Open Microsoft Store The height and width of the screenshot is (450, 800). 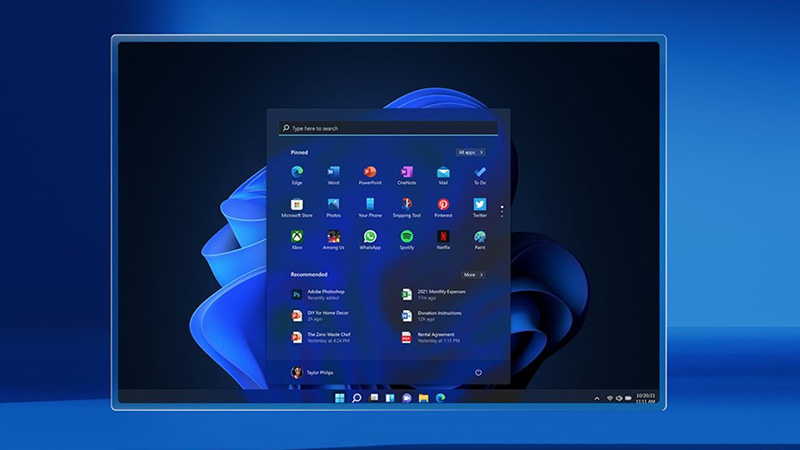click(x=297, y=208)
